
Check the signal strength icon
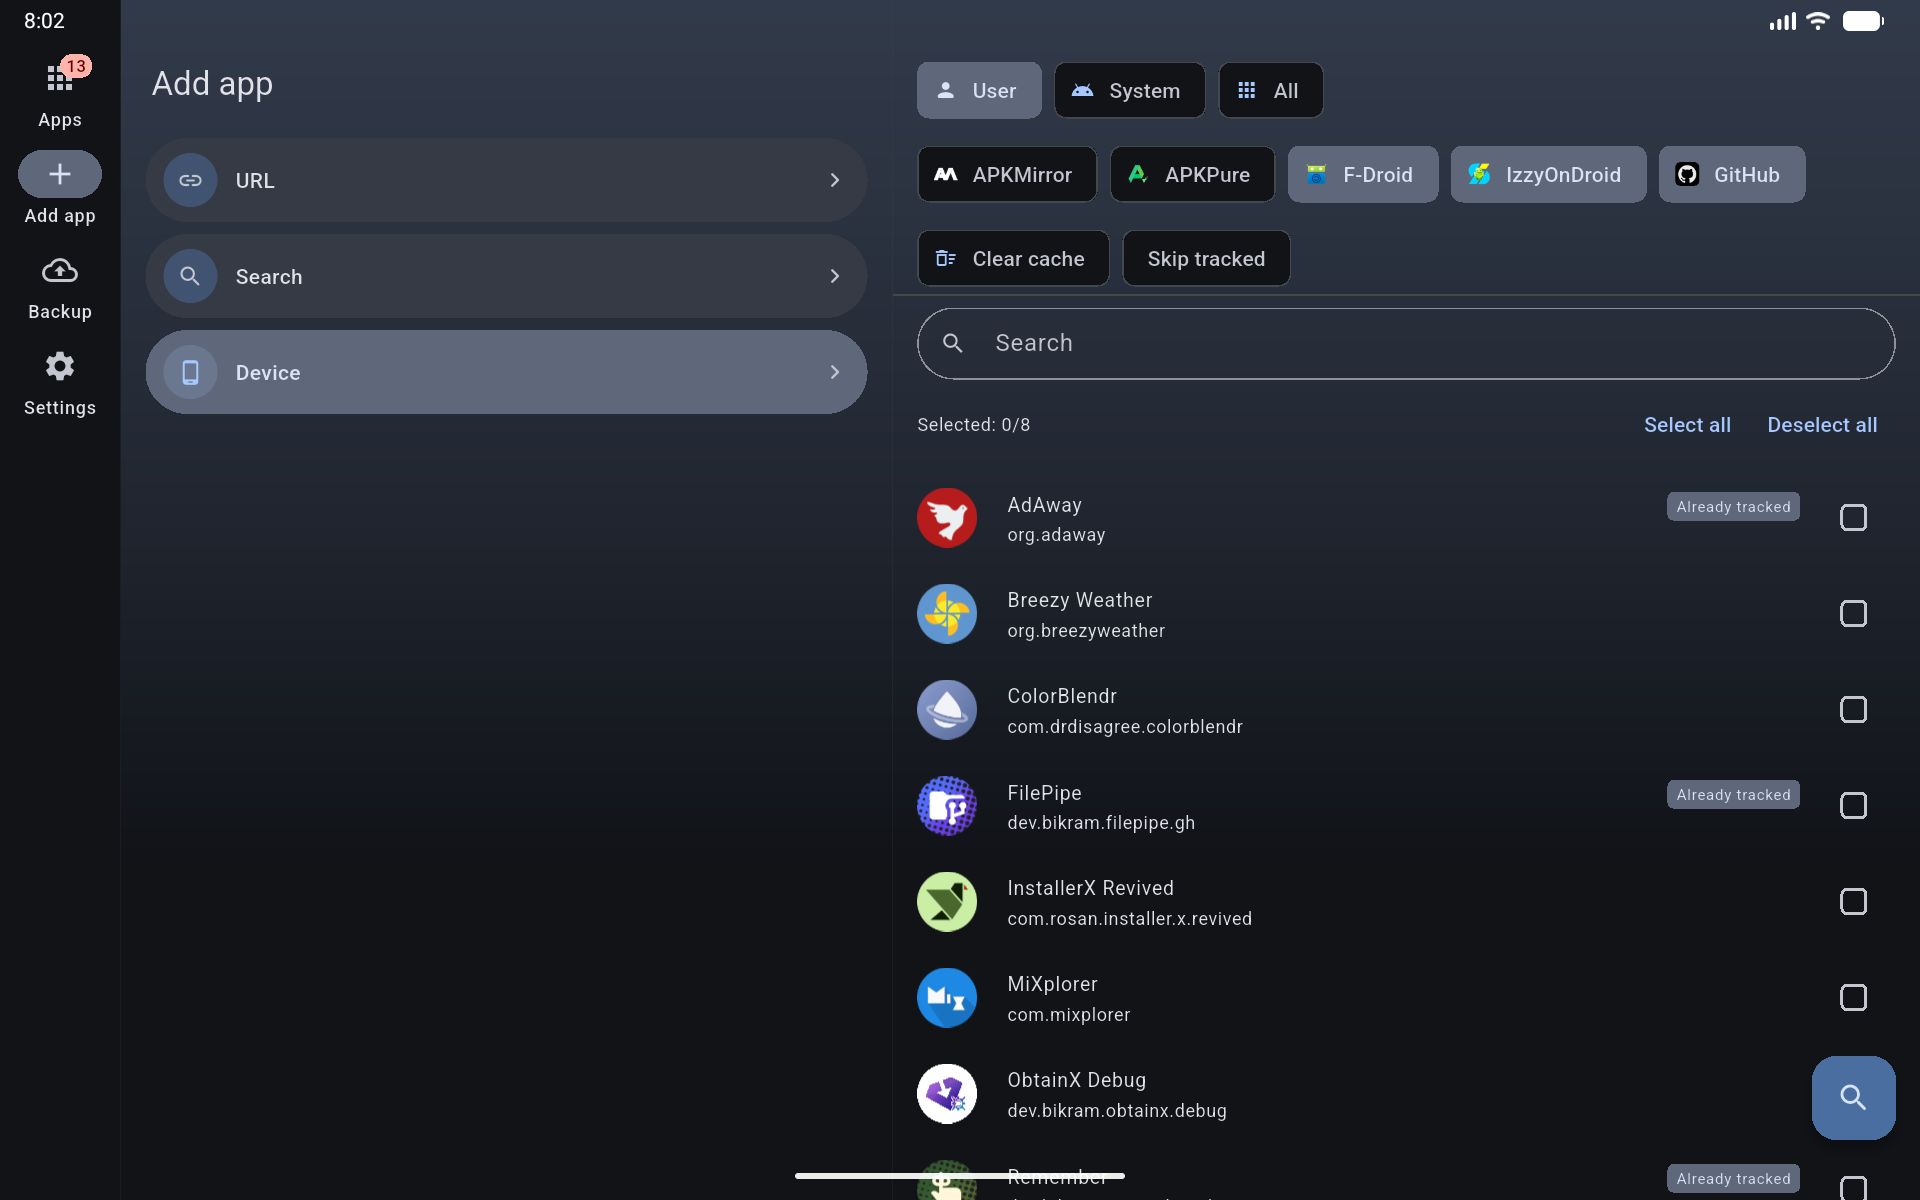point(1782,21)
